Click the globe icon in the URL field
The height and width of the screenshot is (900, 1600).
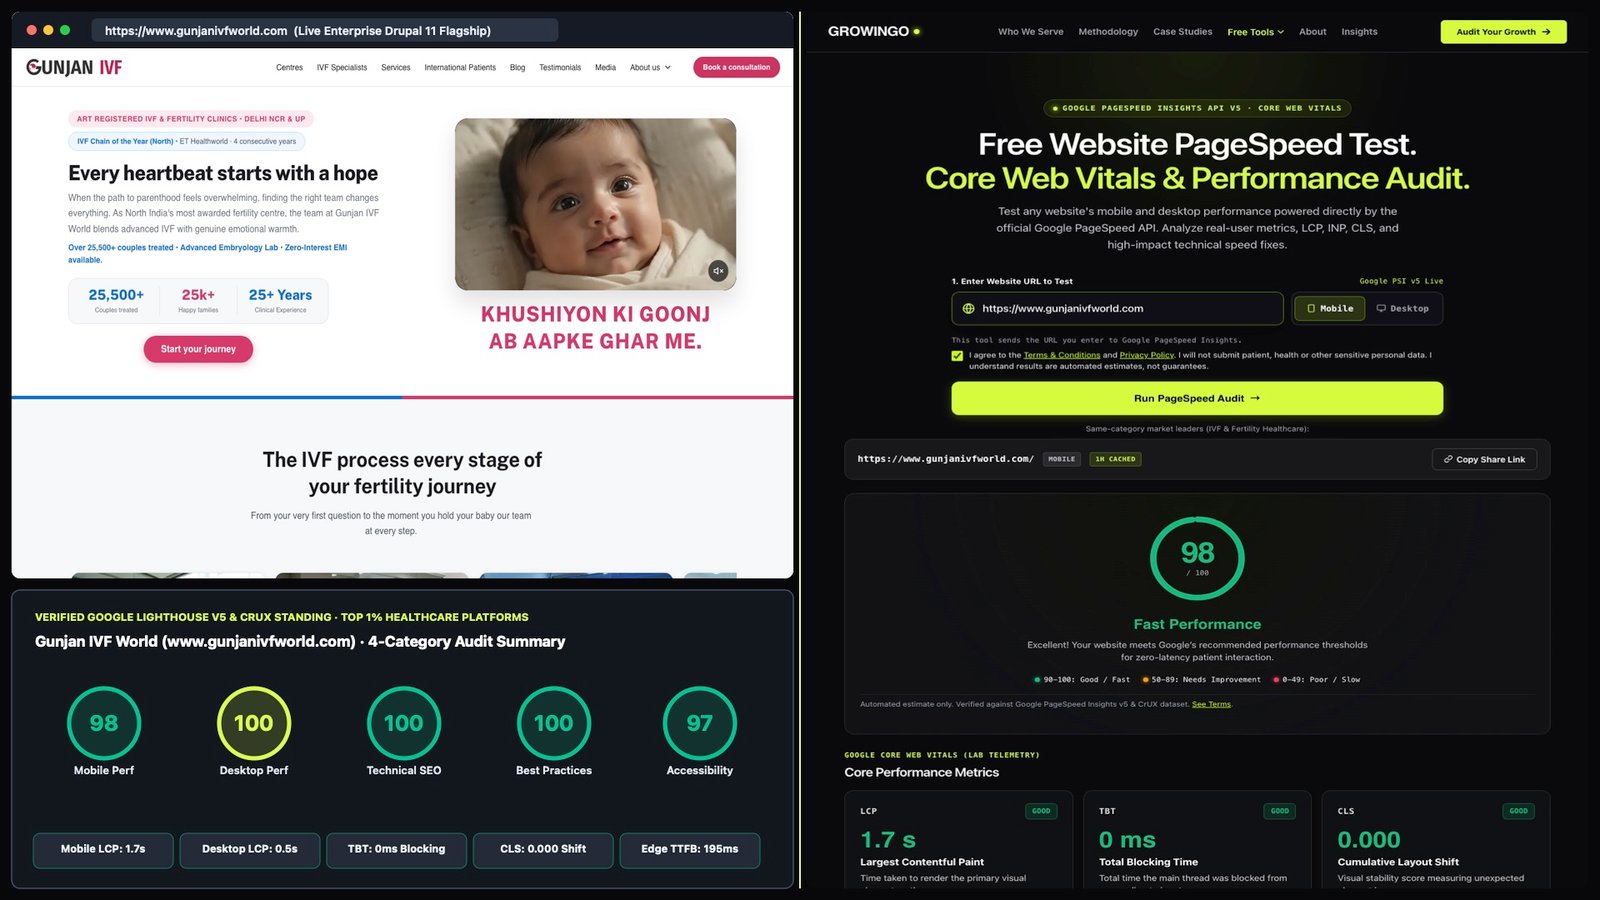click(x=968, y=309)
